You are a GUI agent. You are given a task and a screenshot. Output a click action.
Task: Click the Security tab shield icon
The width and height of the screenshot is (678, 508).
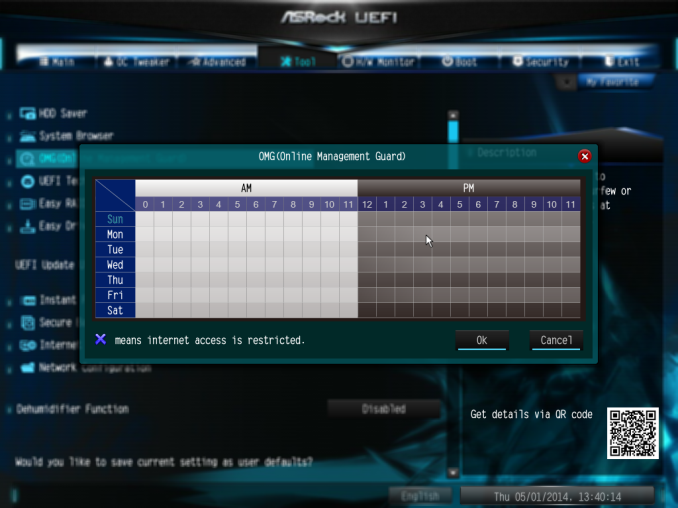click(518, 61)
